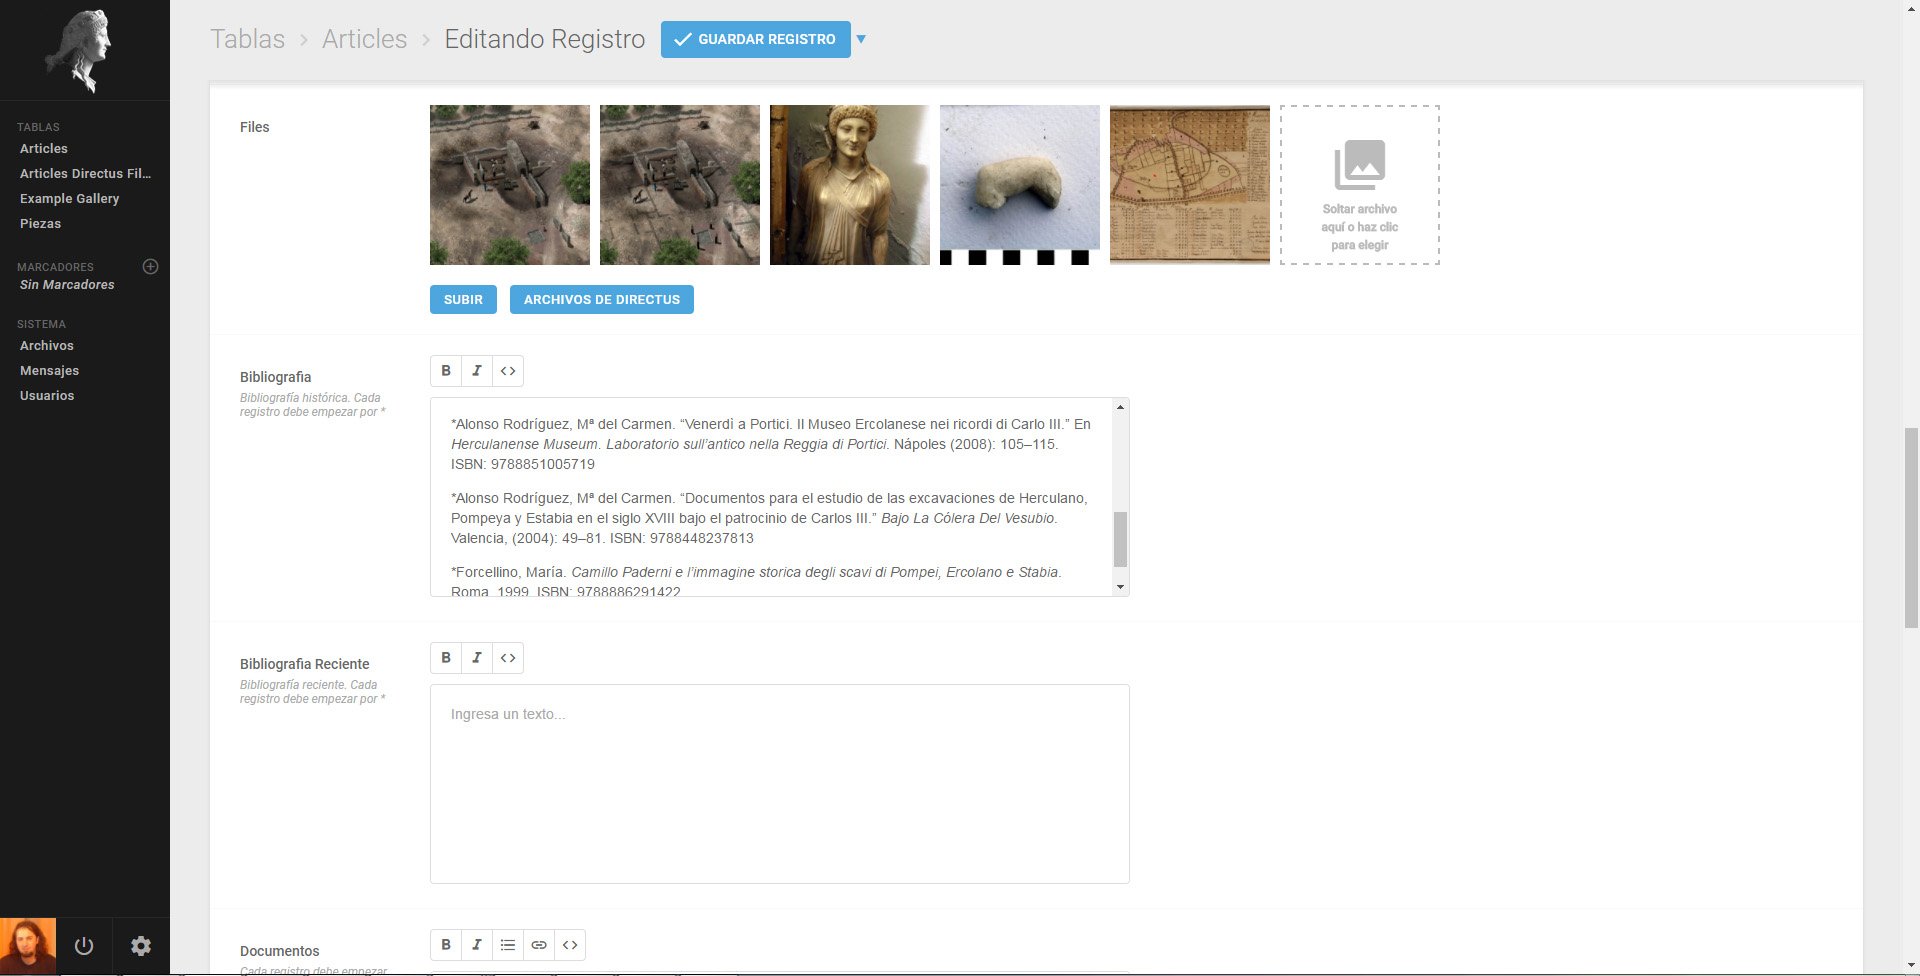Click the 'Documentos' field label
This screenshot has width=1920, height=976.
(280, 951)
